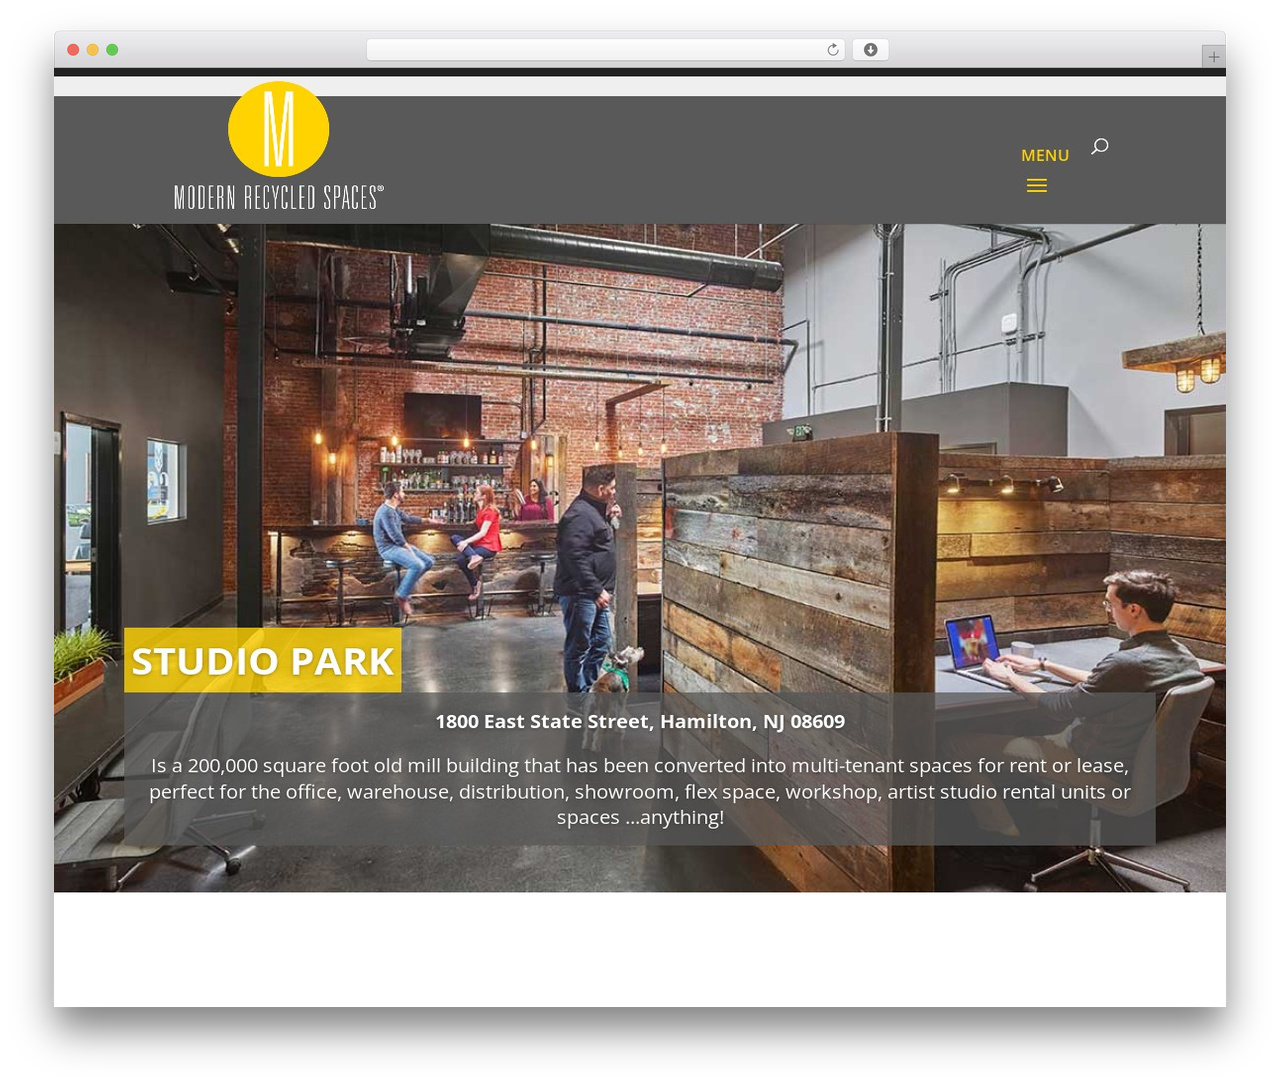Open the search magnifier icon
This screenshot has width=1280, height=1084.
[x=1100, y=147]
